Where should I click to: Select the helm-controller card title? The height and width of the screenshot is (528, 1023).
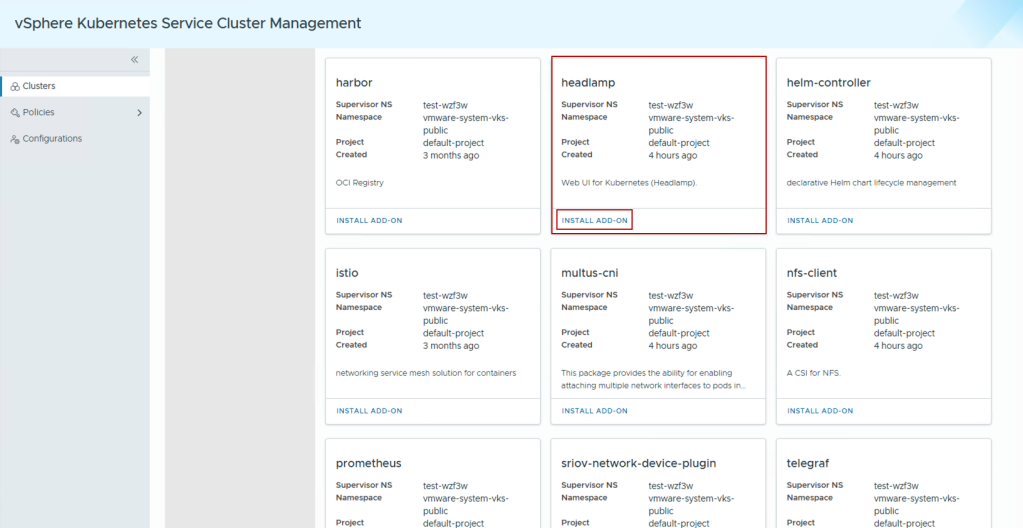pyautogui.click(x=829, y=83)
